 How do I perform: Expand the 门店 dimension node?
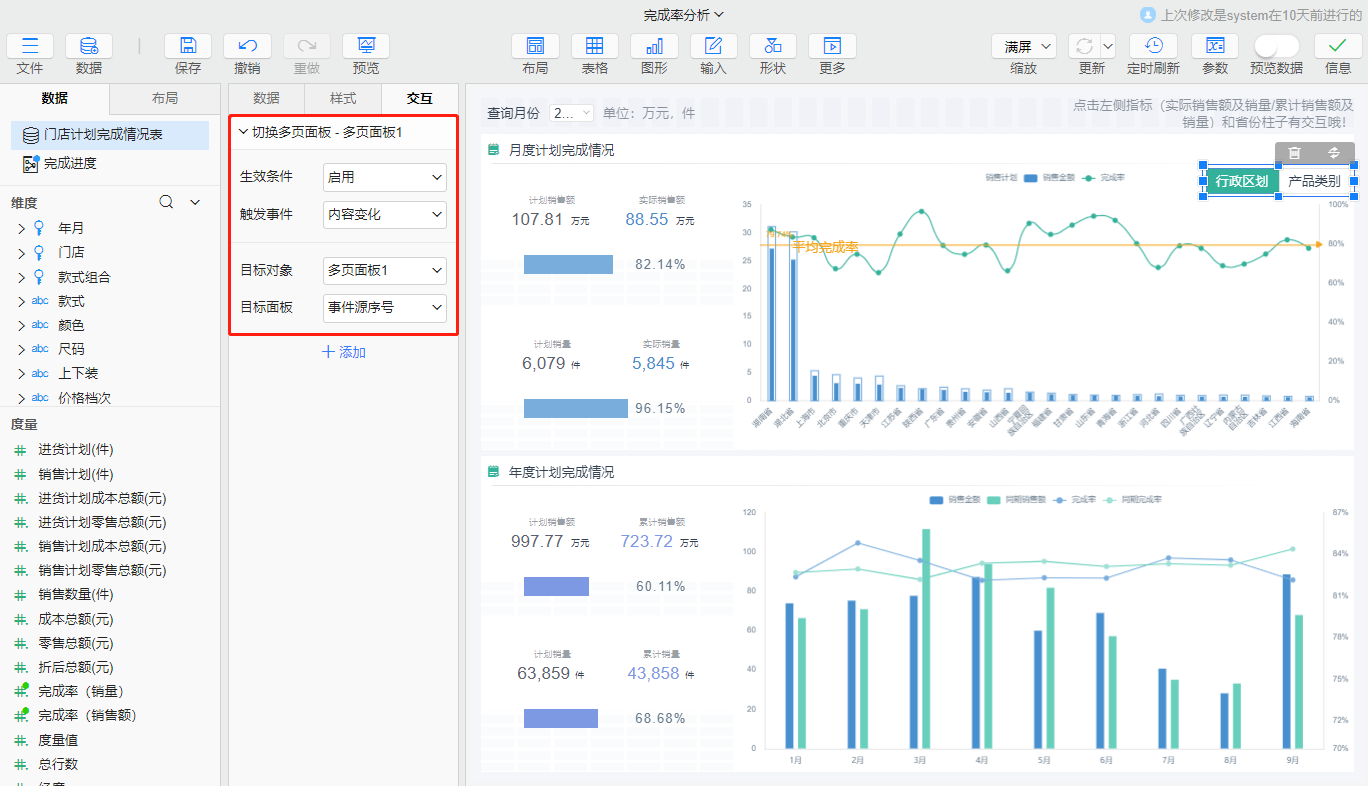(x=21, y=253)
